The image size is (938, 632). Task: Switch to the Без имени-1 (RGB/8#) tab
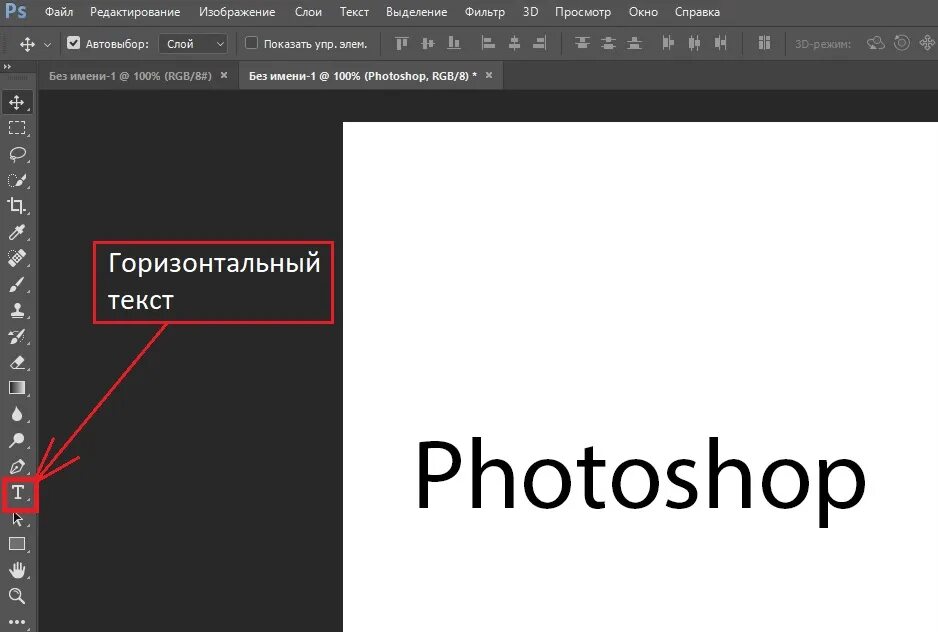pos(130,76)
